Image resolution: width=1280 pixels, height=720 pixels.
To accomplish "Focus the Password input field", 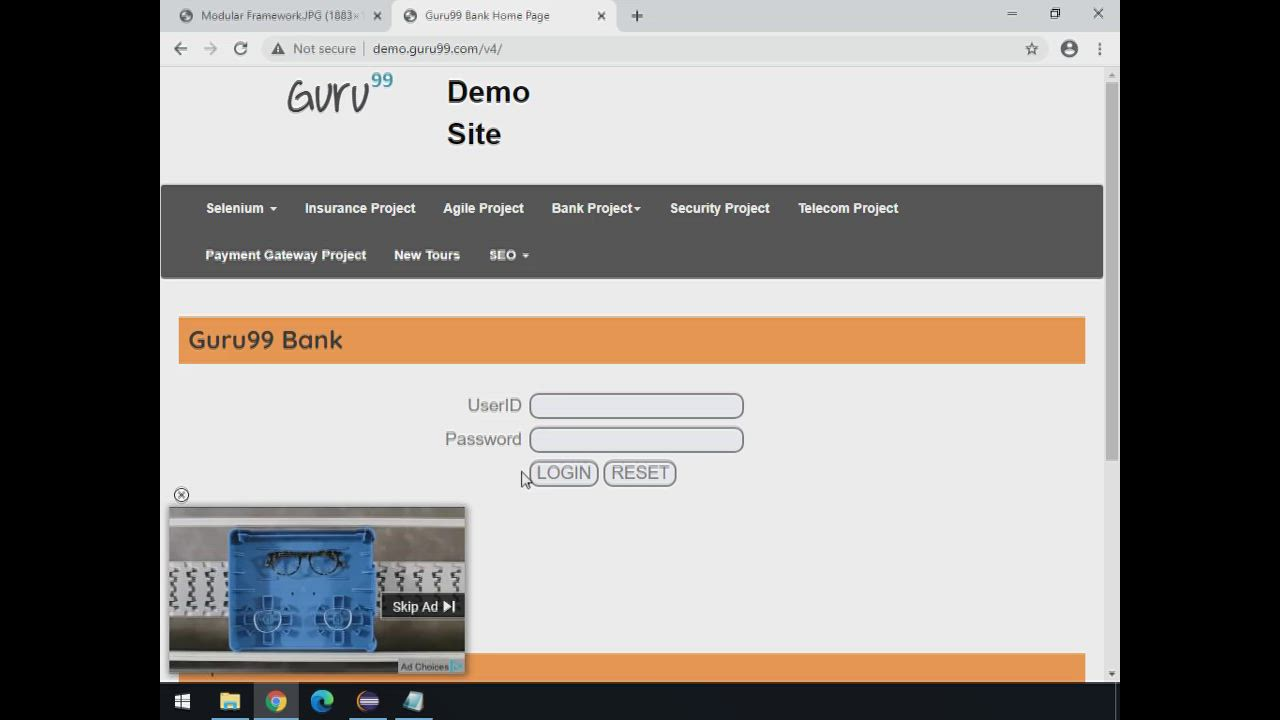I will click(x=636, y=440).
